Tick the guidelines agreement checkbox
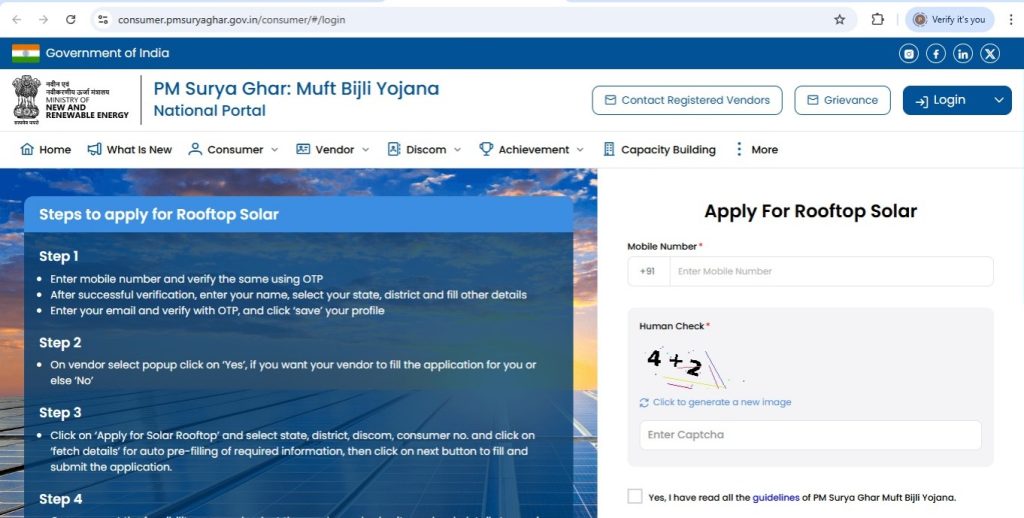 click(635, 496)
